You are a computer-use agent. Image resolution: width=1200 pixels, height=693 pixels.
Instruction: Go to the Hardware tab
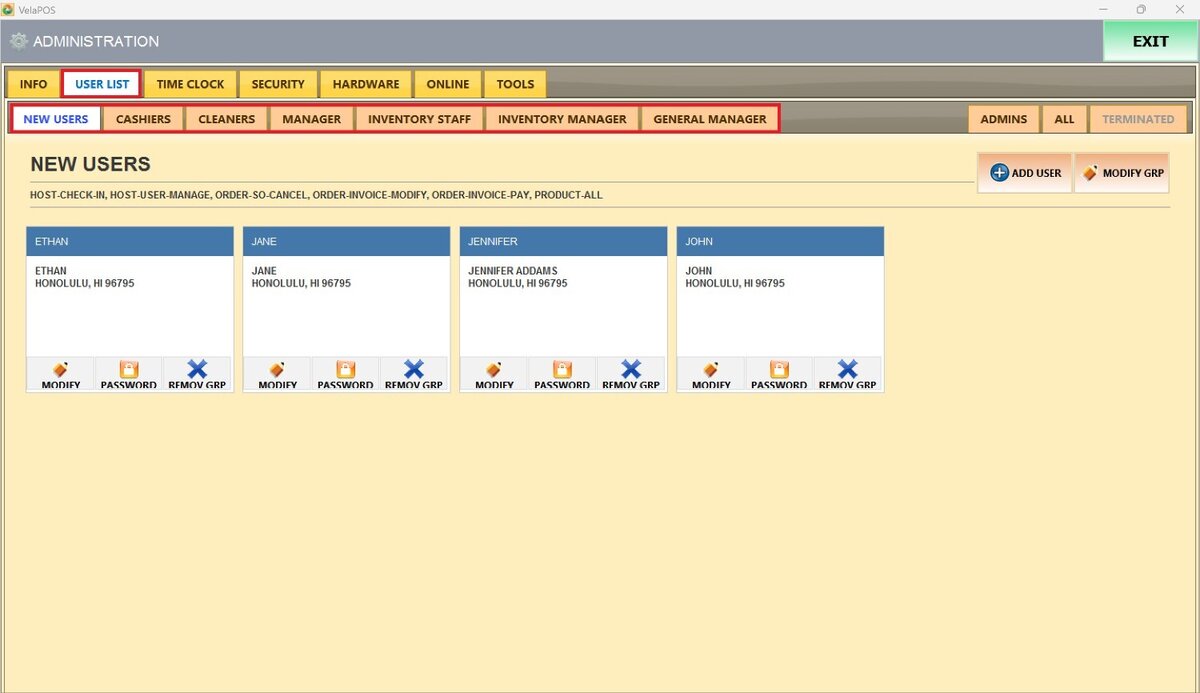tap(366, 84)
